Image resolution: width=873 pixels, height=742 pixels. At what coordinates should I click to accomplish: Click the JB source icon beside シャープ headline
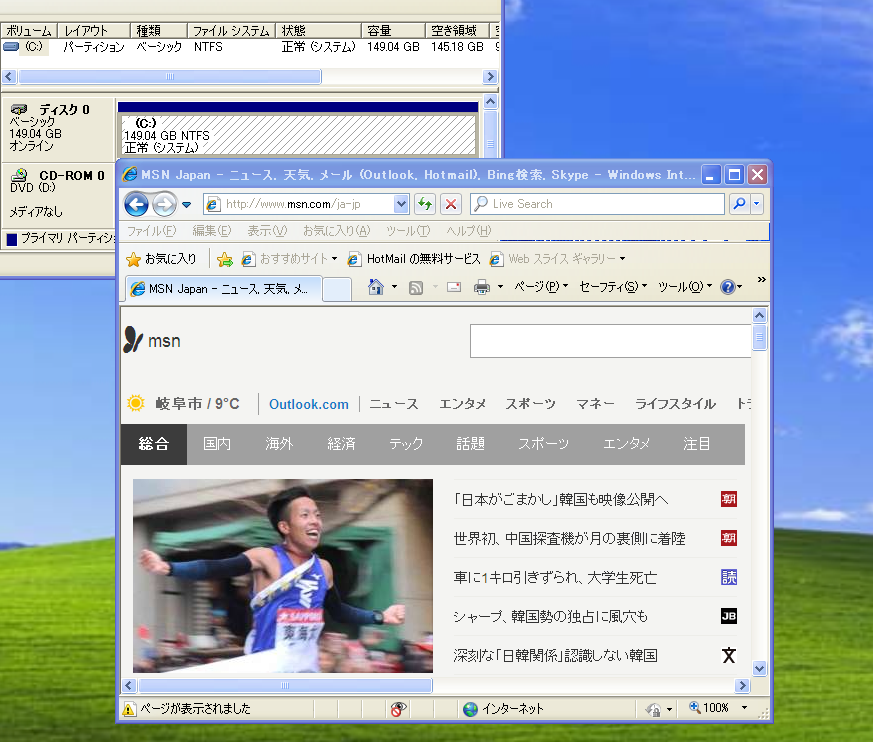point(729,616)
